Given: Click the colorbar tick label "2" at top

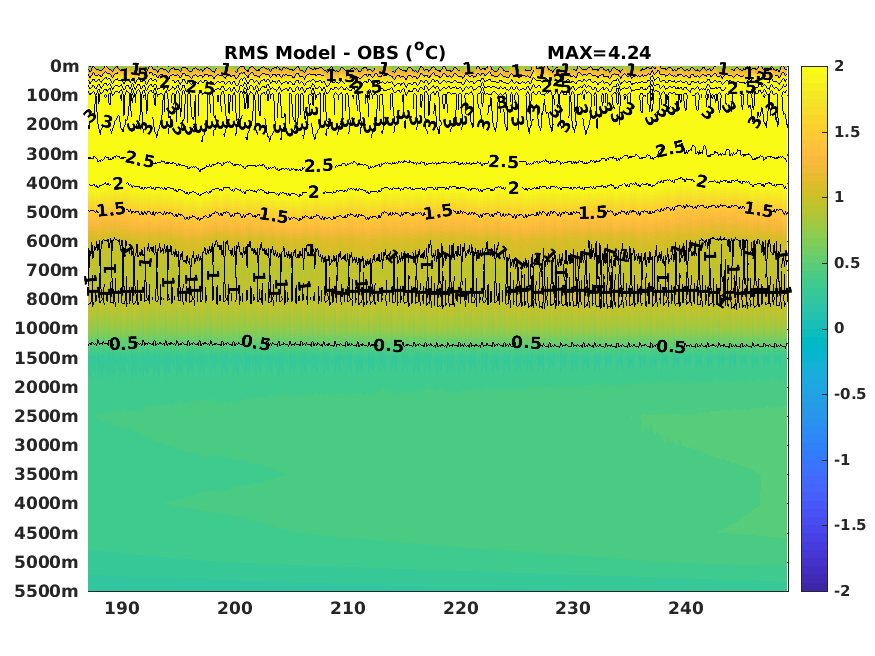Looking at the screenshot, I should [839, 66].
